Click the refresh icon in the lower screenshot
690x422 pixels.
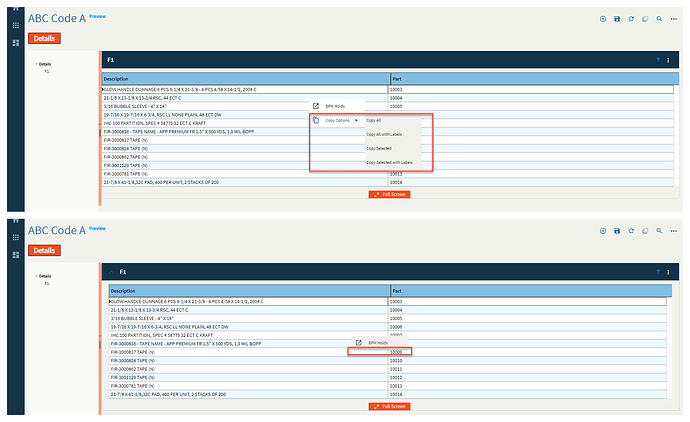point(631,231)
